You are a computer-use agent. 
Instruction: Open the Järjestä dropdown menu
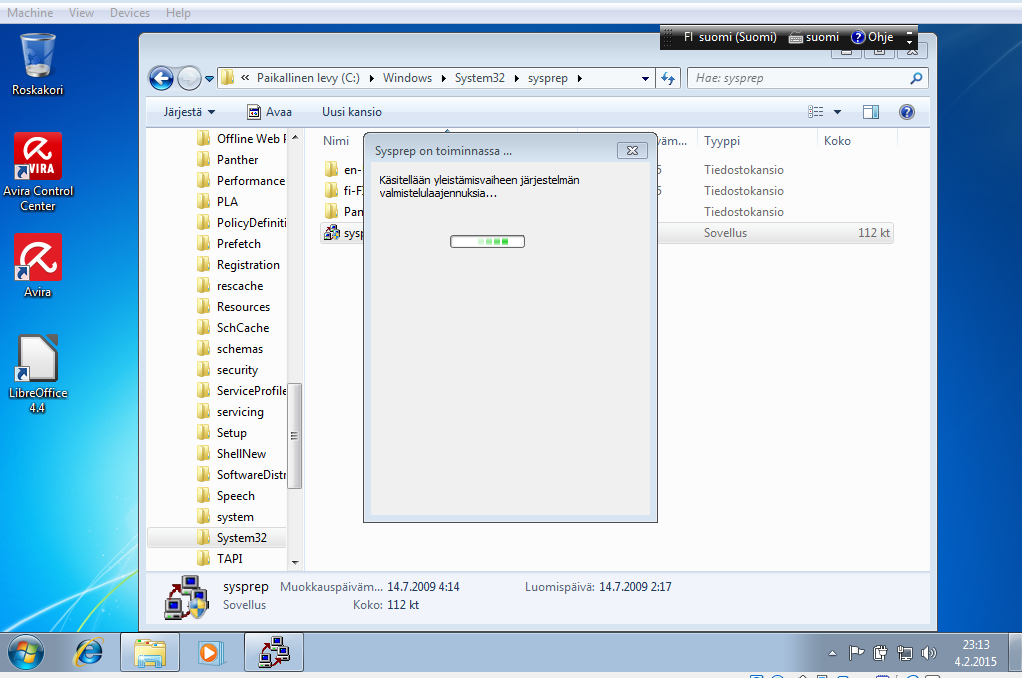point(189,112)
